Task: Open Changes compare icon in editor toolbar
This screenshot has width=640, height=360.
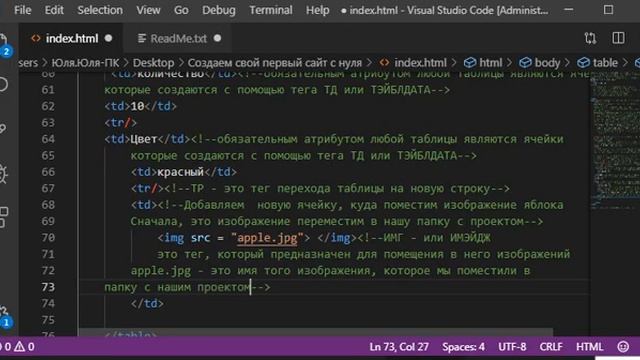Action: [590, 38]
